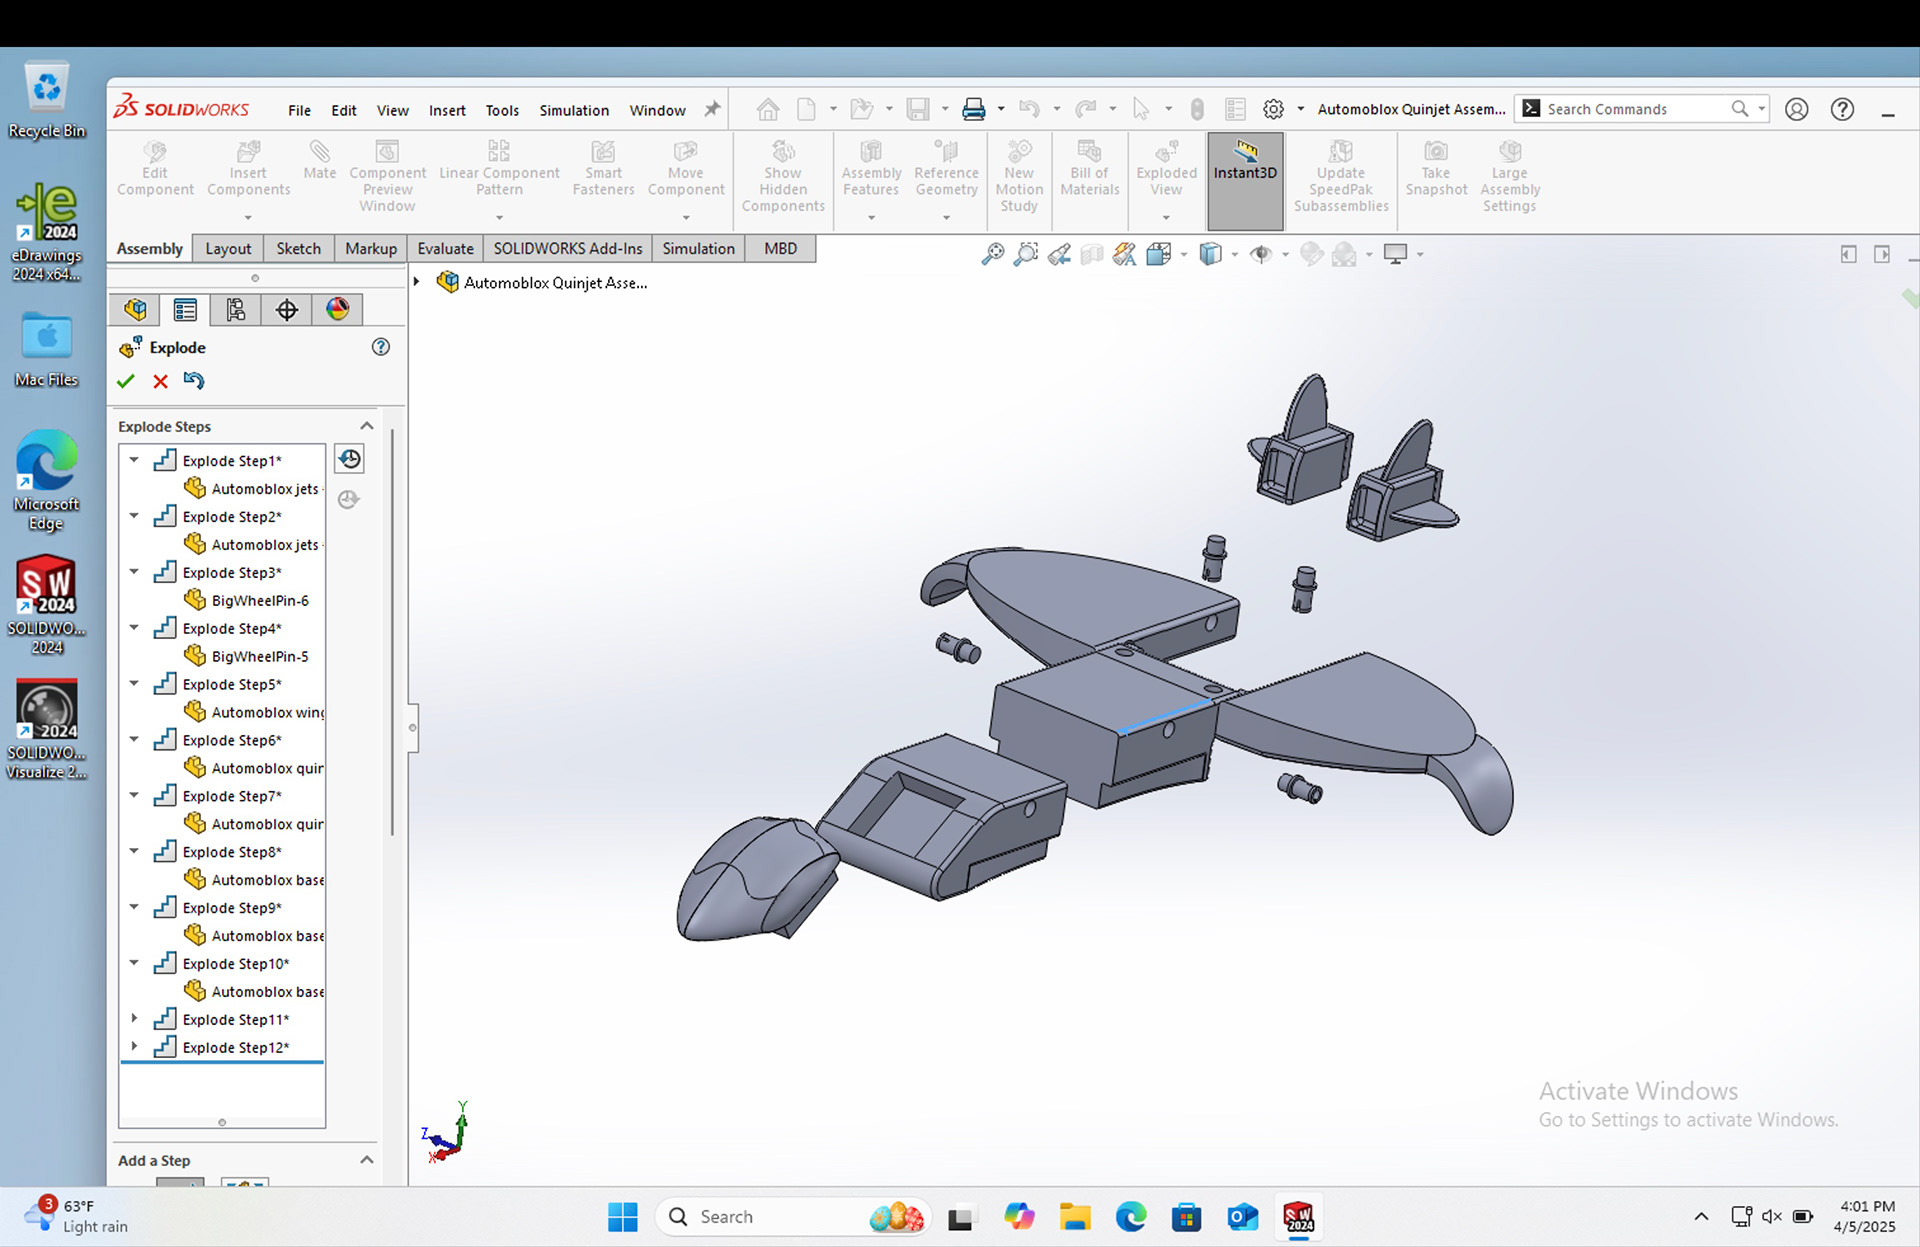Expand the Explode Step11 tree node
Image resolution: width=1920 pixels, height=1247 pixels.
pyautogui.click(x=134, y=1018)
